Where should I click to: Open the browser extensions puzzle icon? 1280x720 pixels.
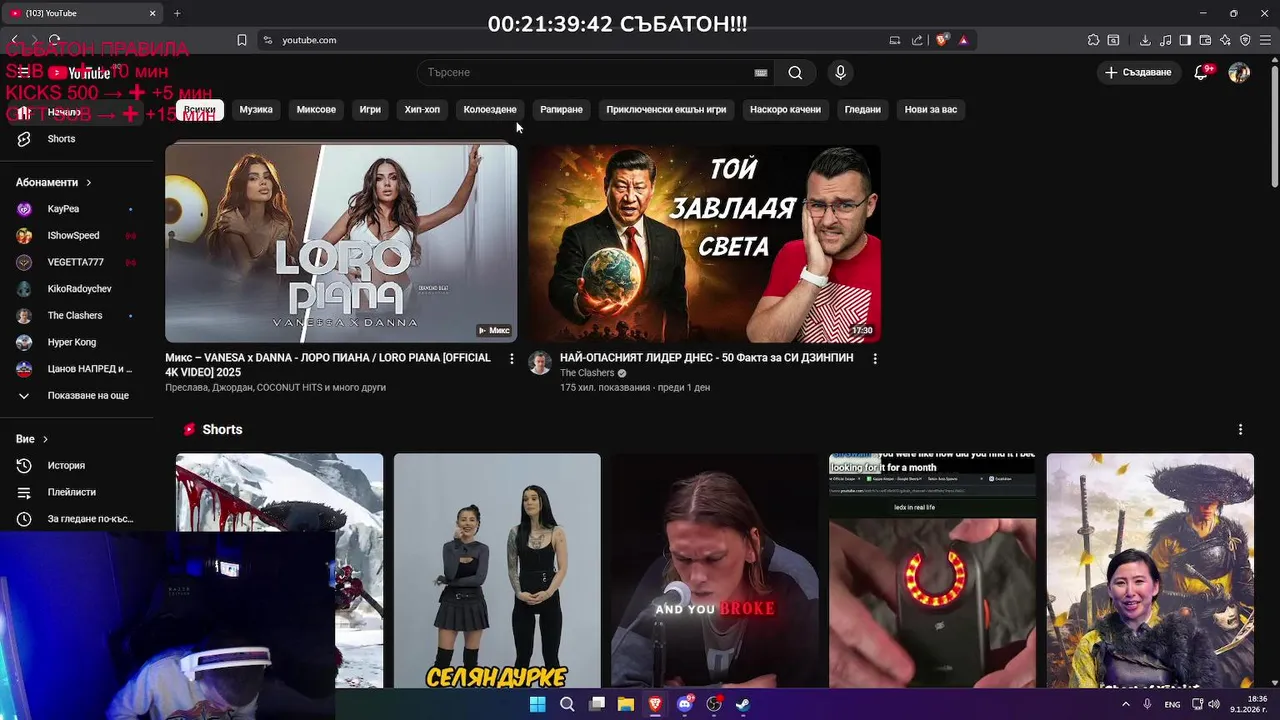[1093, 40]
